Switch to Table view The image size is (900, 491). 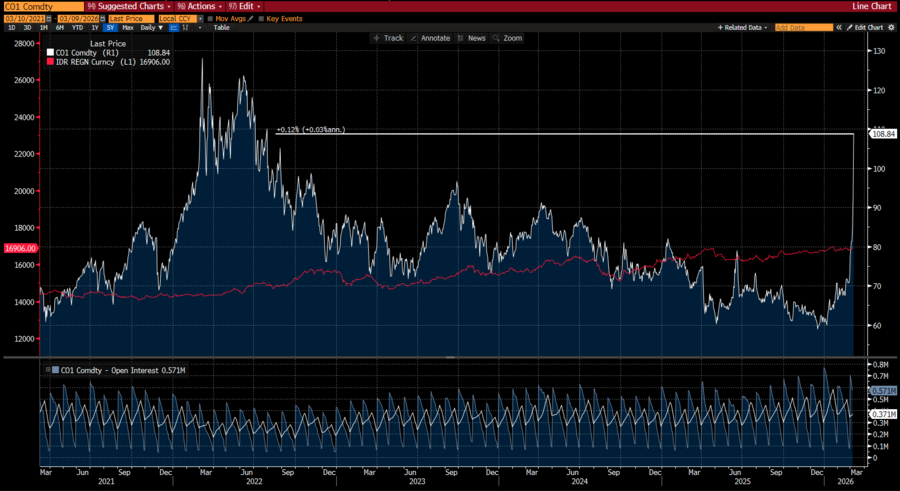coord(221,28)
